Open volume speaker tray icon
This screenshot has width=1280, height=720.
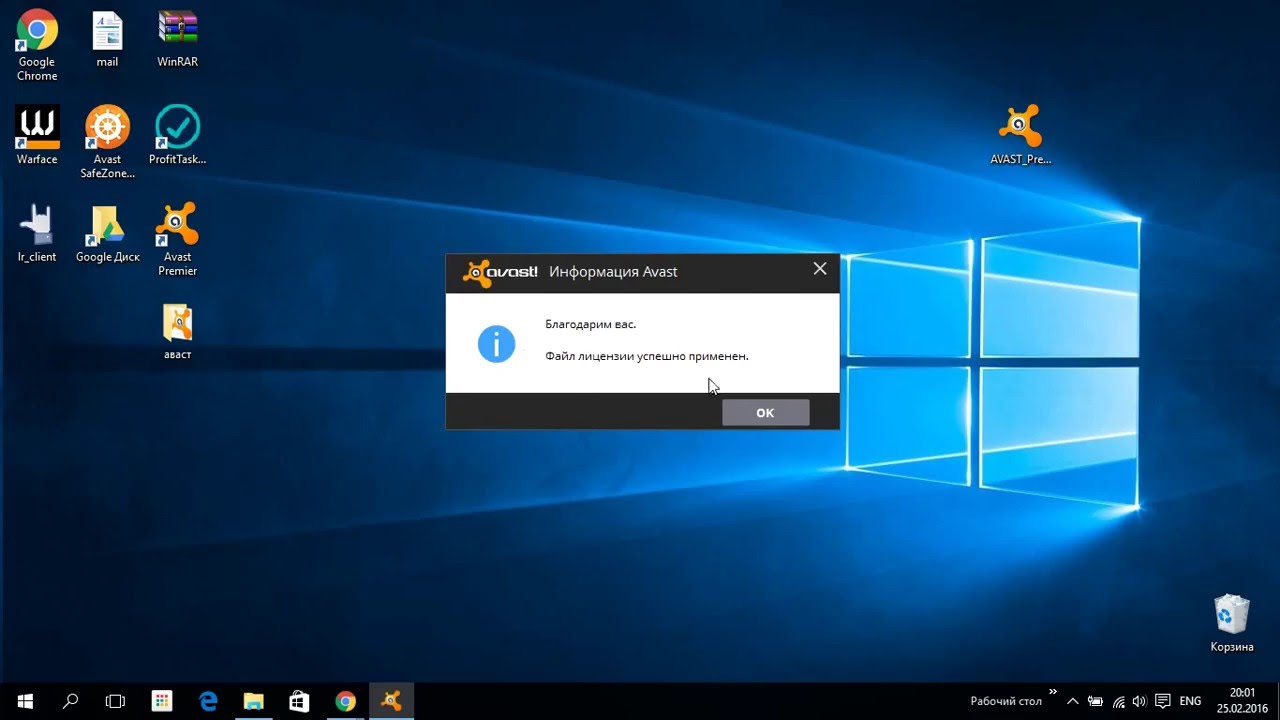pyautogui.click(x=1140, y=702)
